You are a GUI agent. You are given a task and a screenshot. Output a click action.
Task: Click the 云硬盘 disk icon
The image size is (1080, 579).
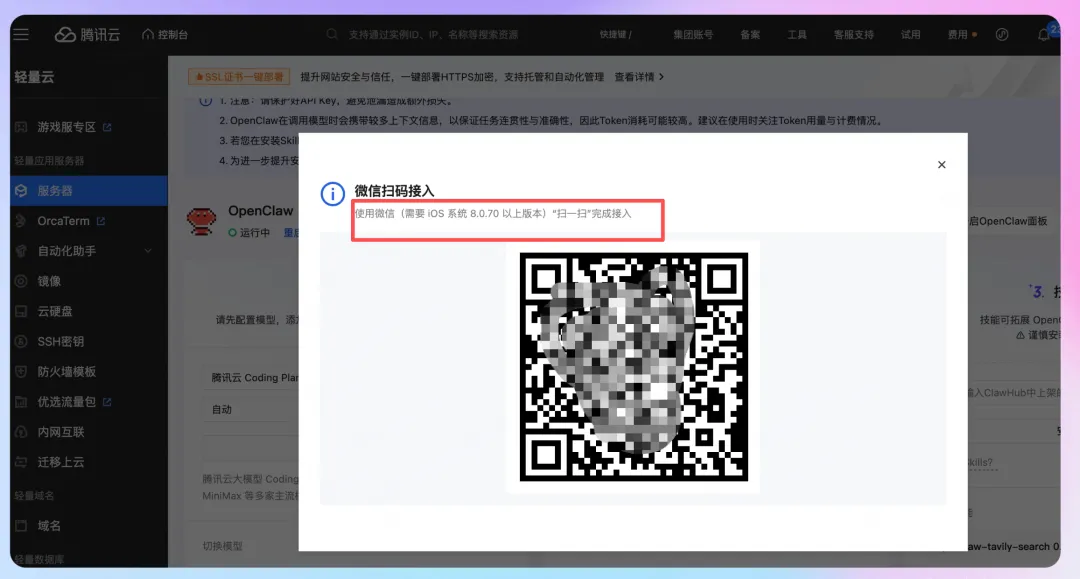pos(21,311)
